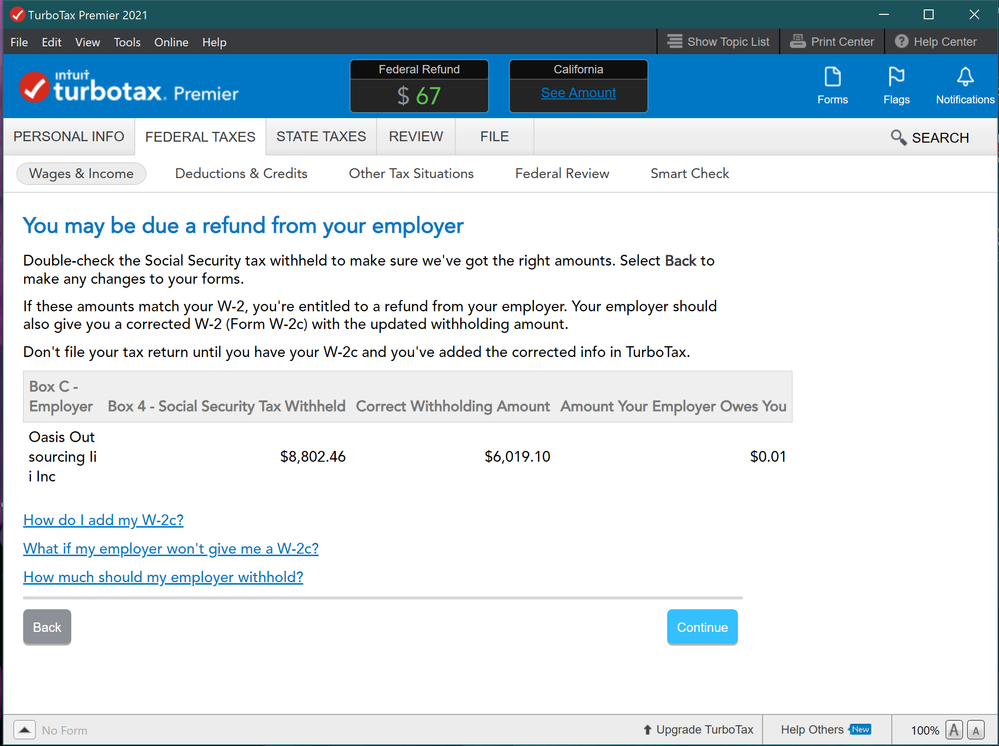Open Federal Review subtab
This screenshot has height=746, width=999.
click(x=562, y=174)
